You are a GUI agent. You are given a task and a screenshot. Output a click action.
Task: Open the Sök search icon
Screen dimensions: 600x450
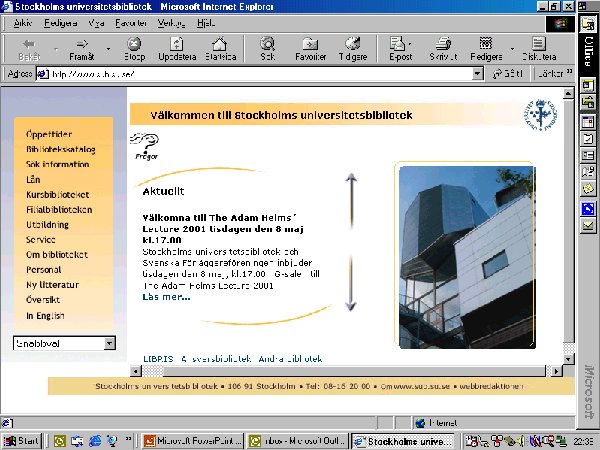(267, 47)
